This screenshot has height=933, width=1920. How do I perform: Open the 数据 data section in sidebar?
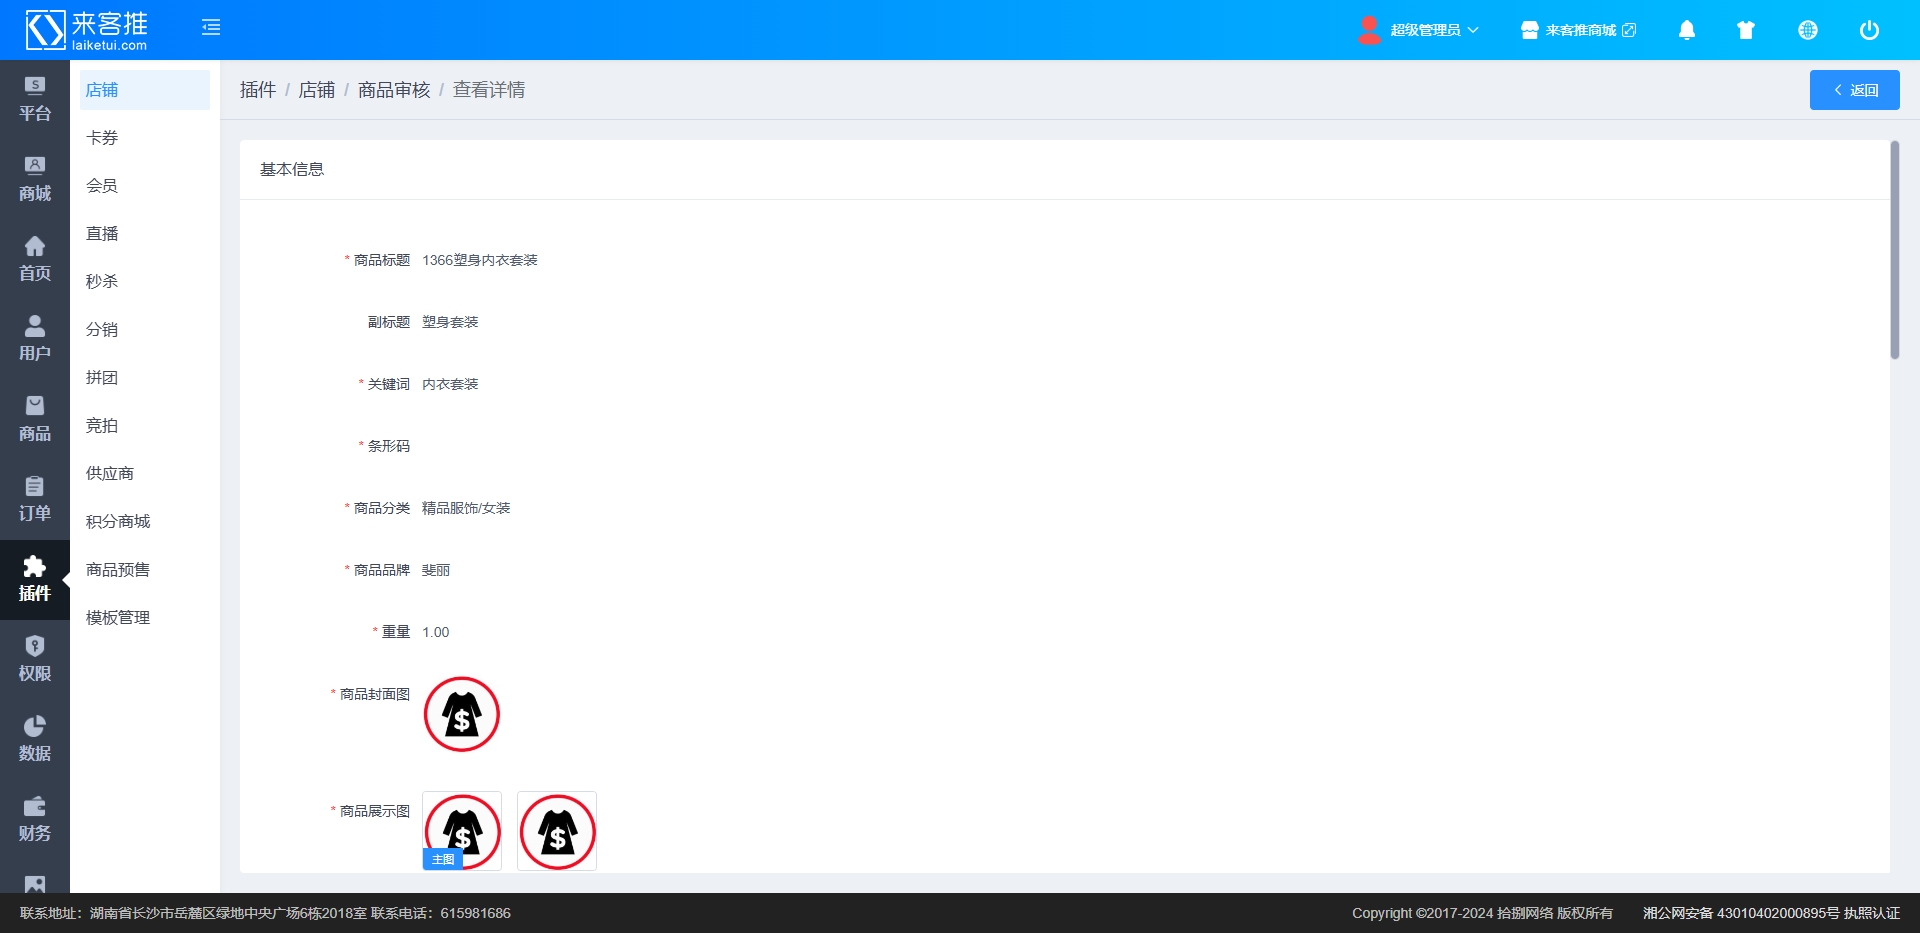pyautogui.click(x=35, y=740)
